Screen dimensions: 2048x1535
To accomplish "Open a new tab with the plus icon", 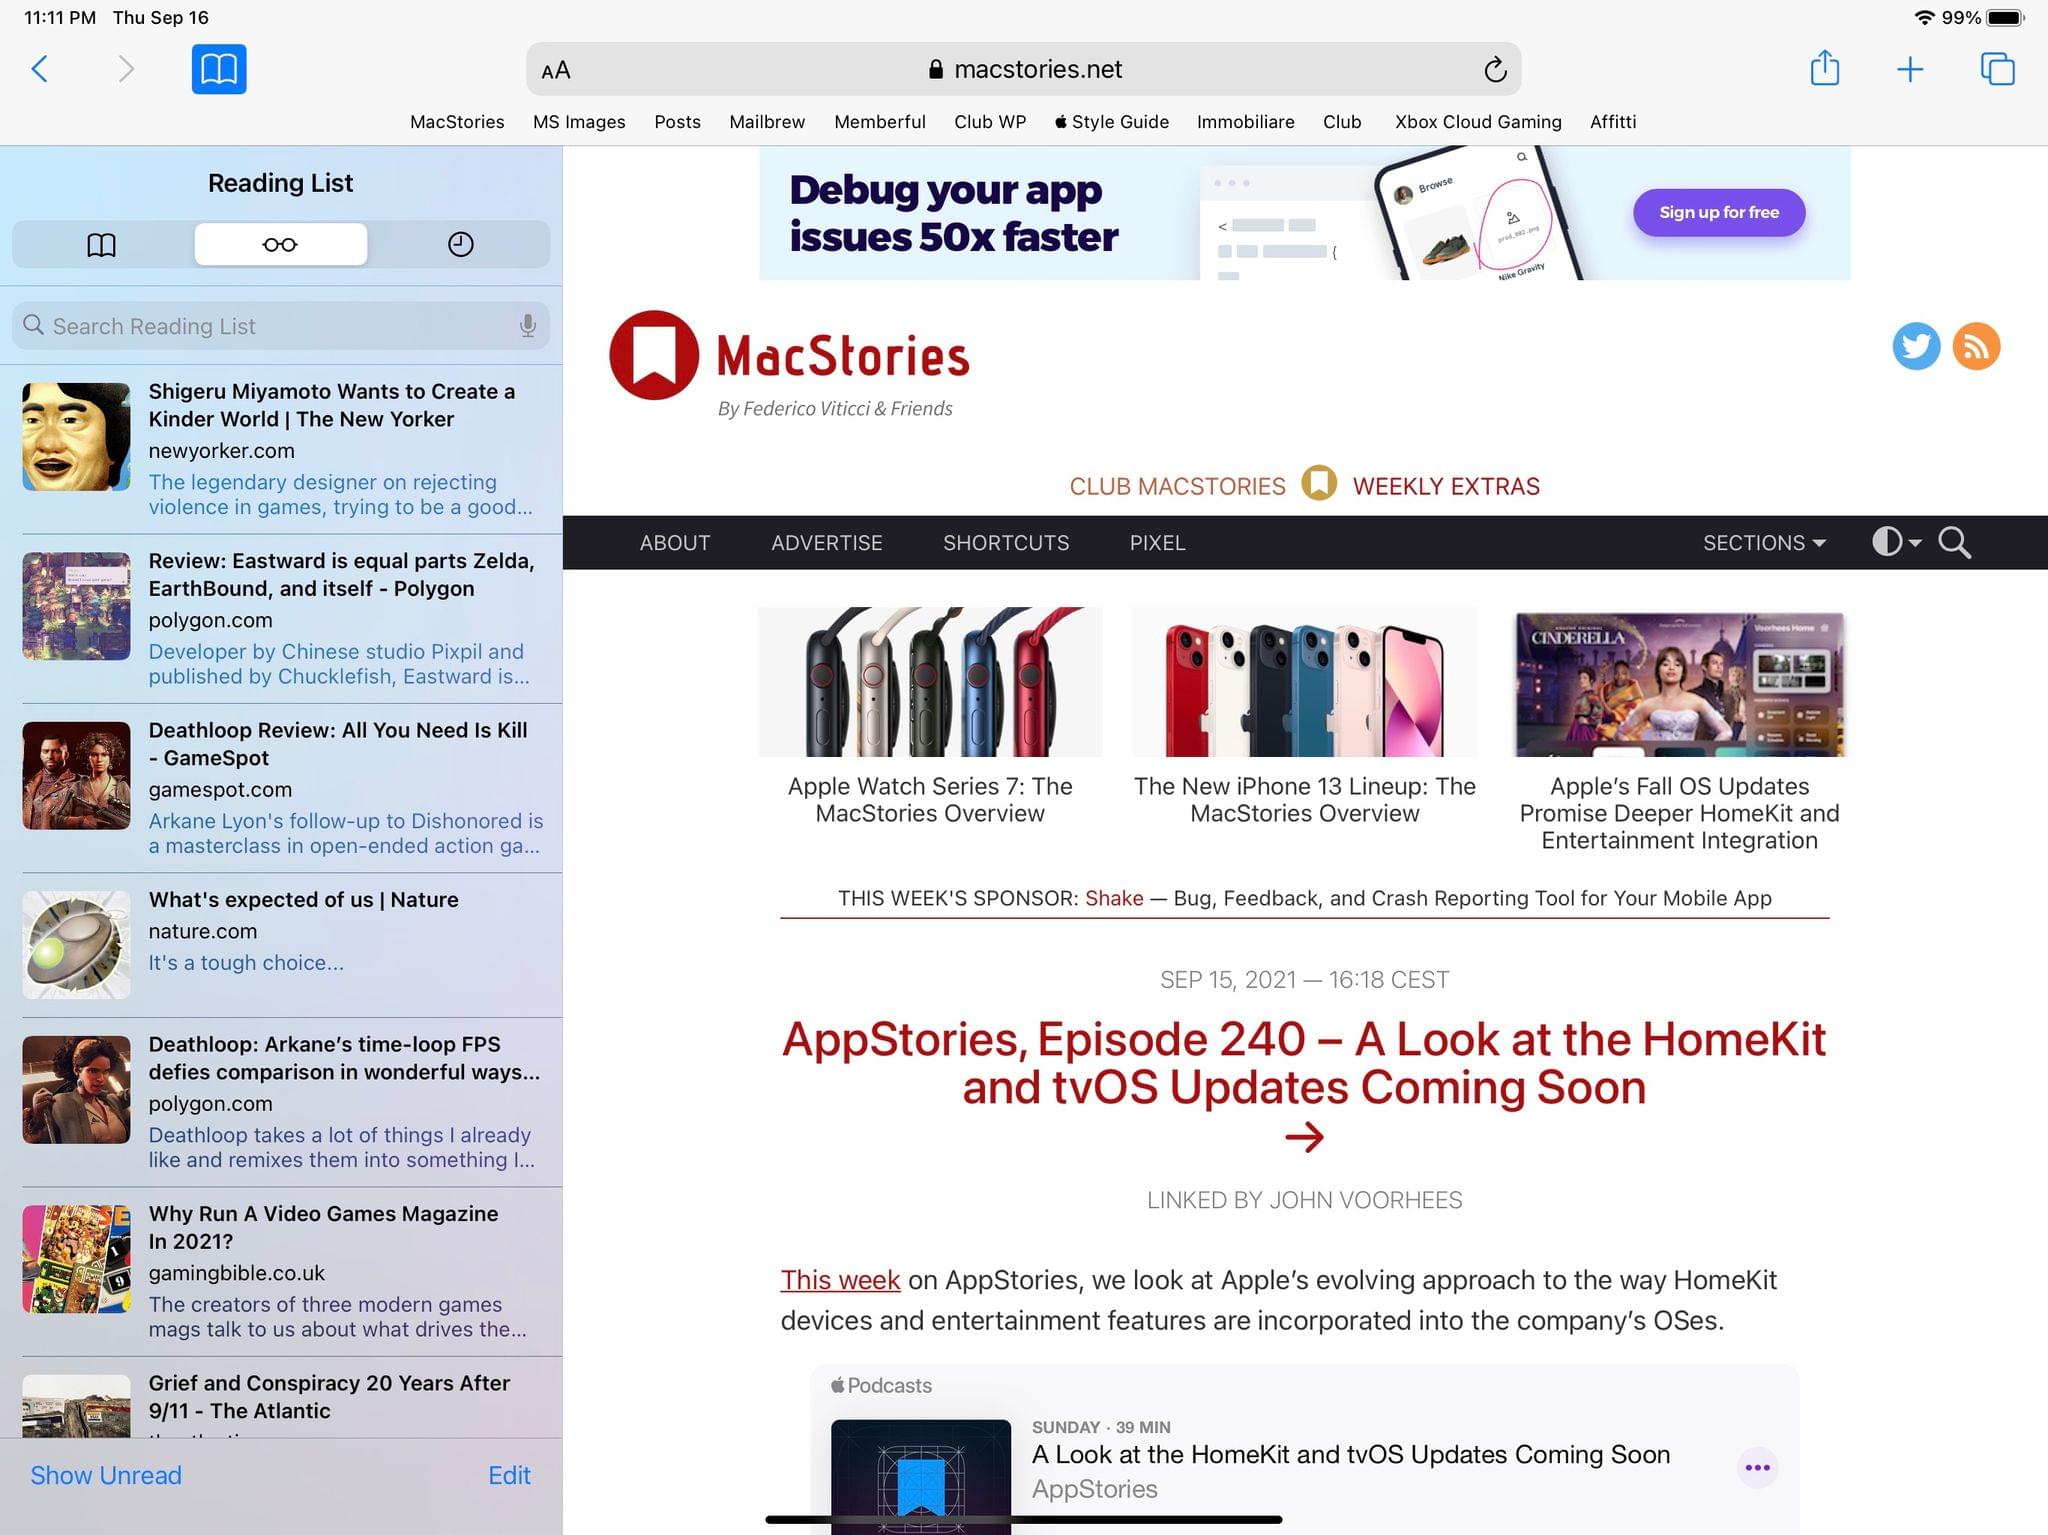I will pos(1910,69).
